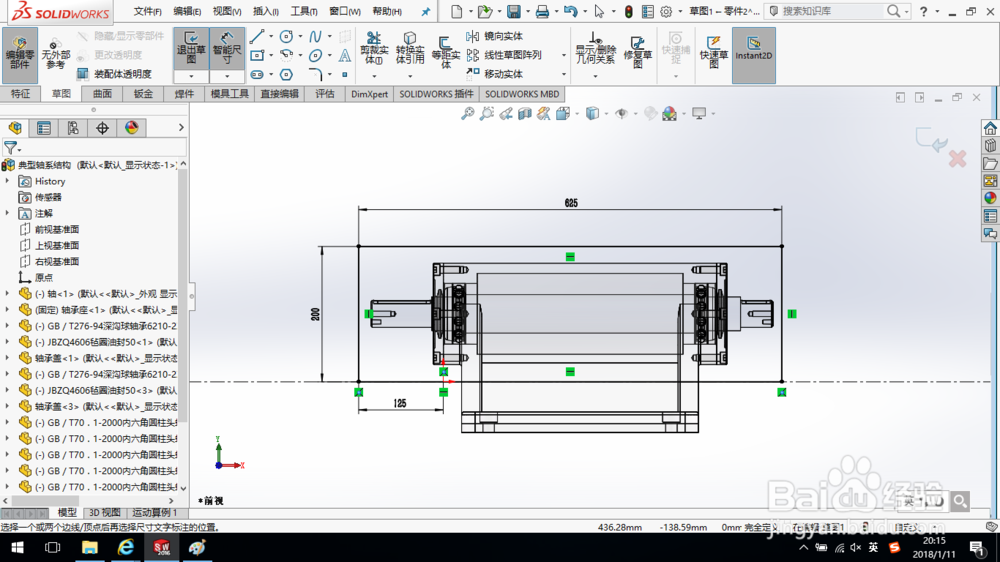The height and width of the screenshot is (562, 1000).
Task: Switch to PropertyManager panel icon
Action: pos(44,128)
